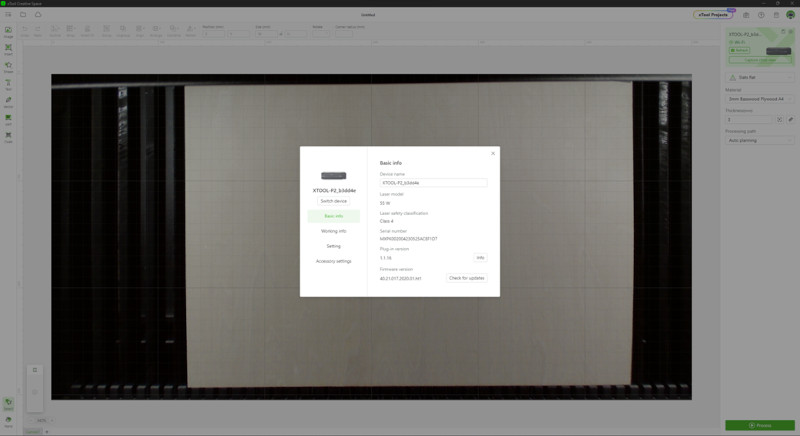800x436 pixels.
Task: Add a new canvas with plus button
Action: [x=47, y=432]
